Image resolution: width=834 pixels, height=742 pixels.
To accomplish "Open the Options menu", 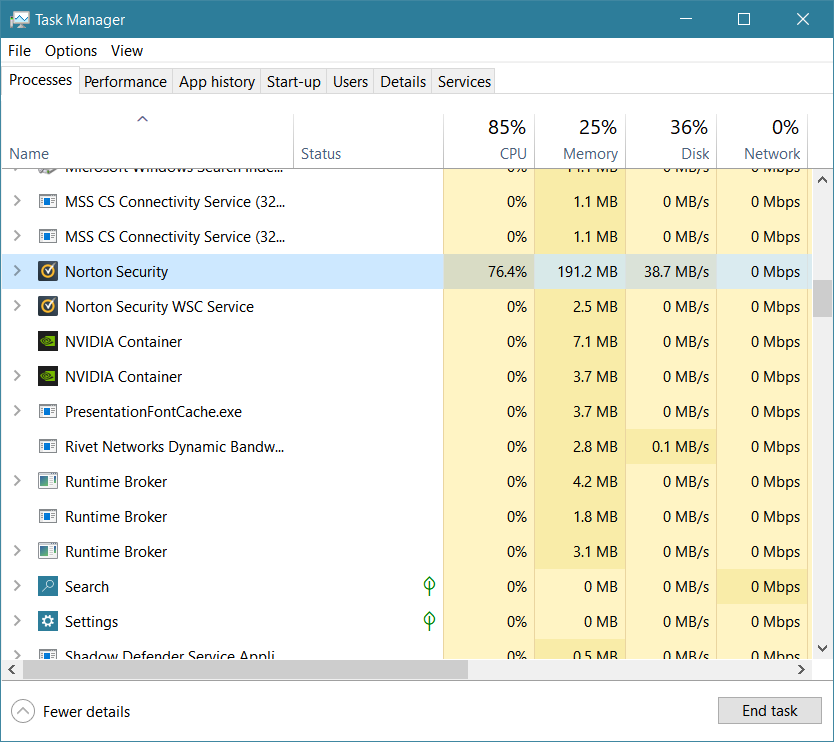I will coord(71,51).
